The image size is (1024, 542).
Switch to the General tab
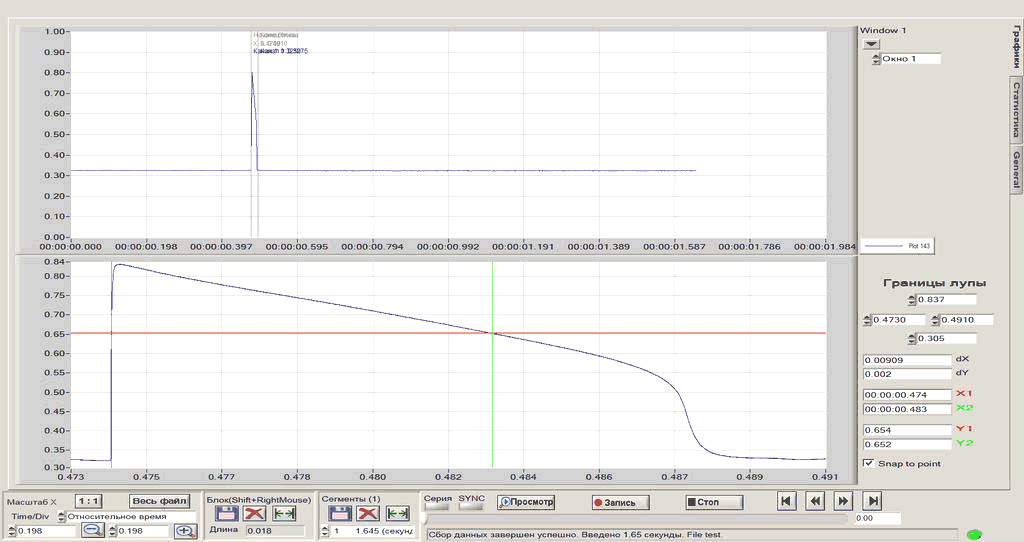tap(1016, 170)
